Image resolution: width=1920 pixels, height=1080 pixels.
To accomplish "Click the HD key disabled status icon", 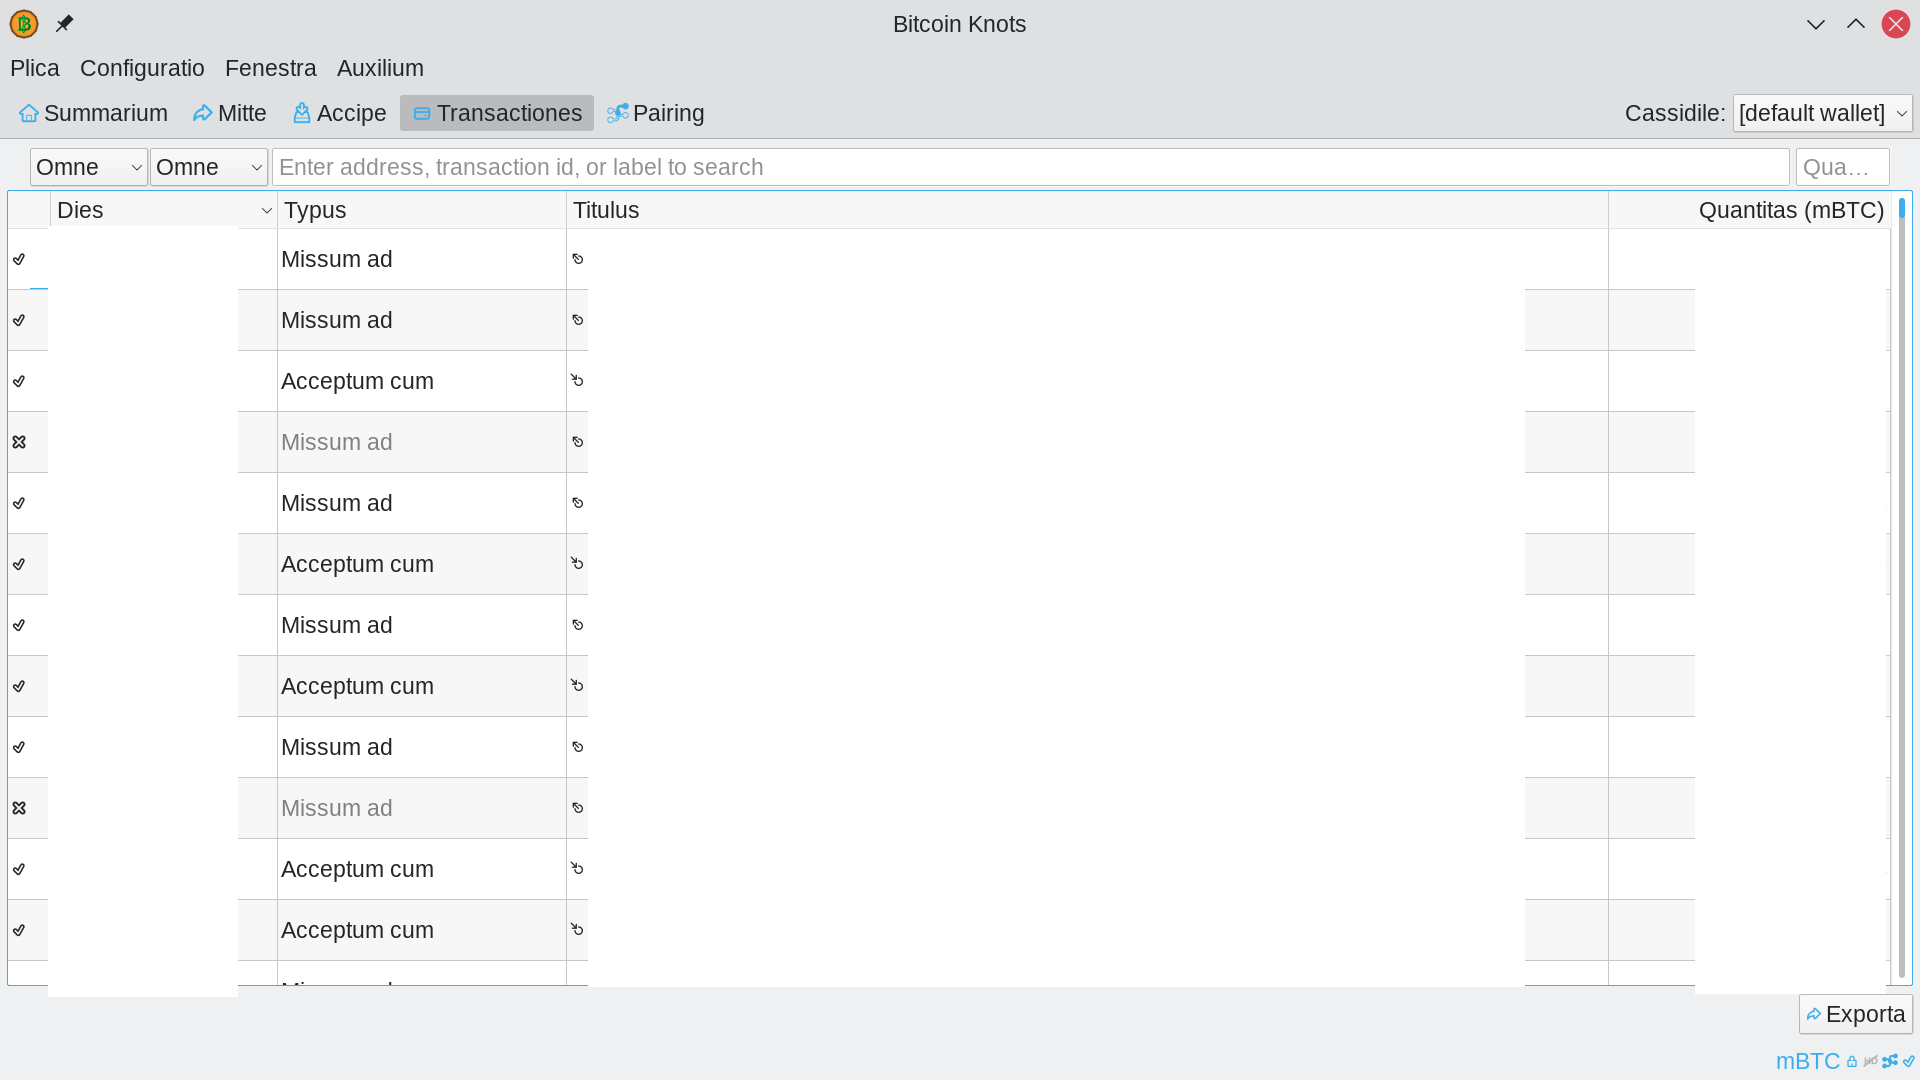I will 1871,1062.
